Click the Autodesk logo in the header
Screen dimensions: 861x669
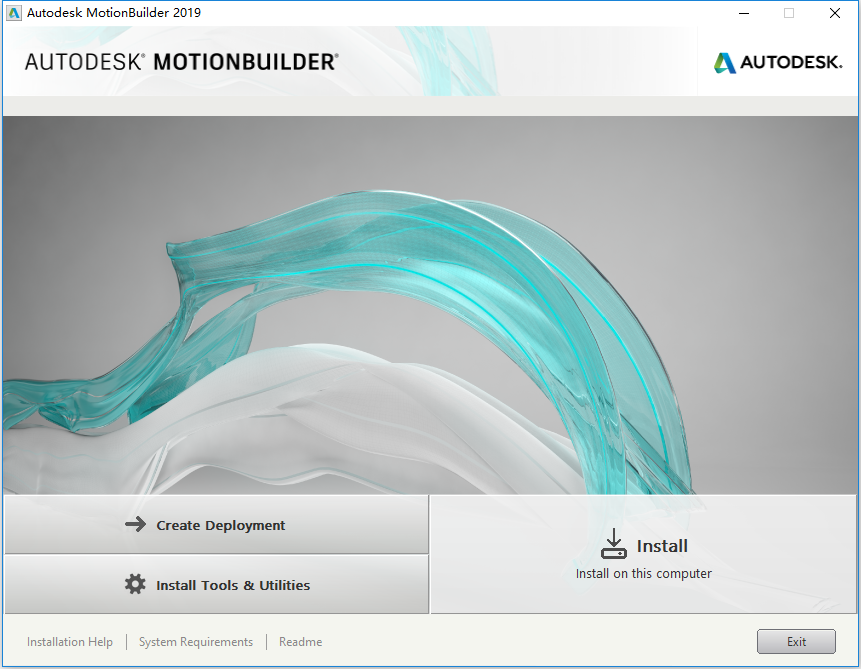[x=778, y=62]
